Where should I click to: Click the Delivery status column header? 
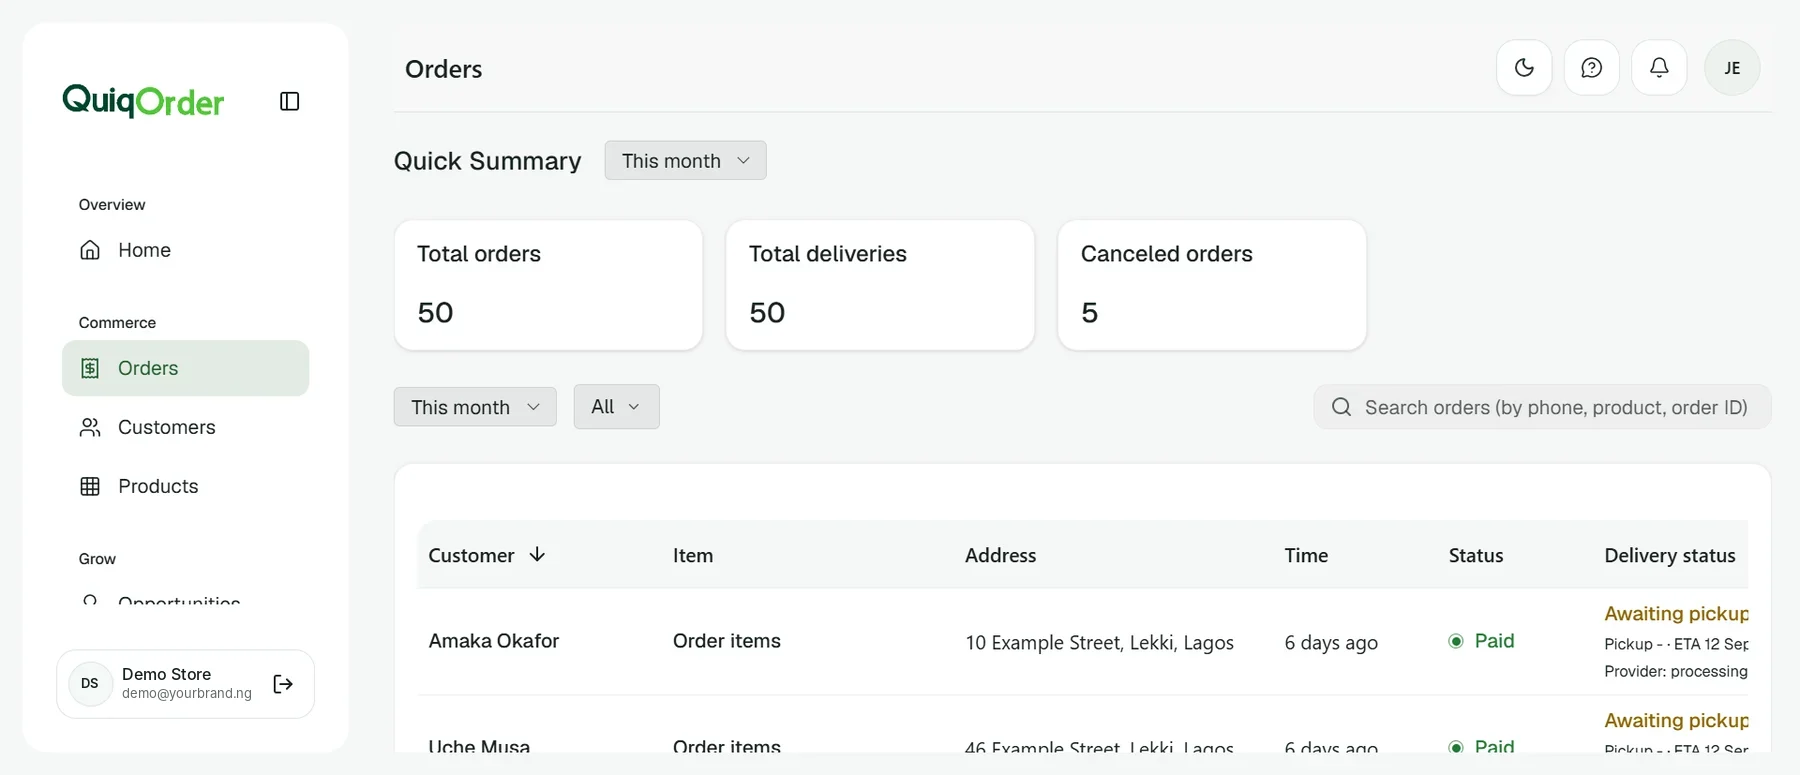(x=1670, y=555)
